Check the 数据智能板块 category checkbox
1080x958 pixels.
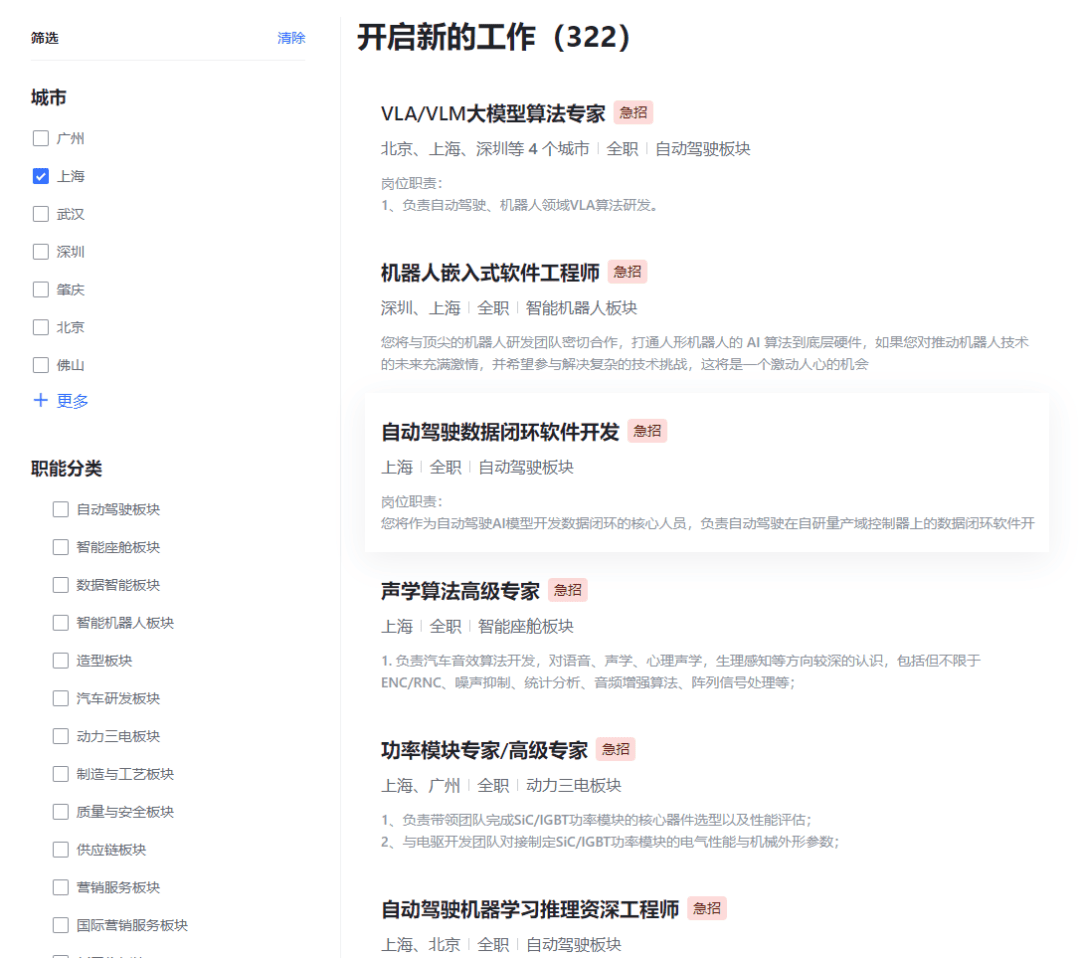[61, 585]
